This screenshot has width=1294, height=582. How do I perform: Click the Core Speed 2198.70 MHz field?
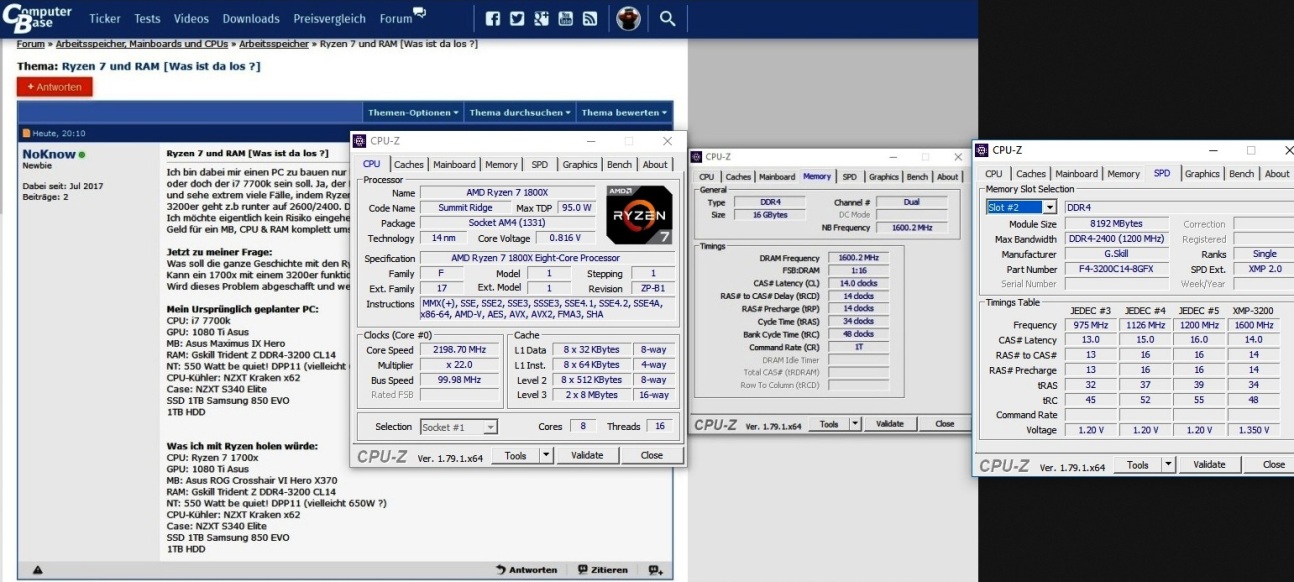[460, 350]
